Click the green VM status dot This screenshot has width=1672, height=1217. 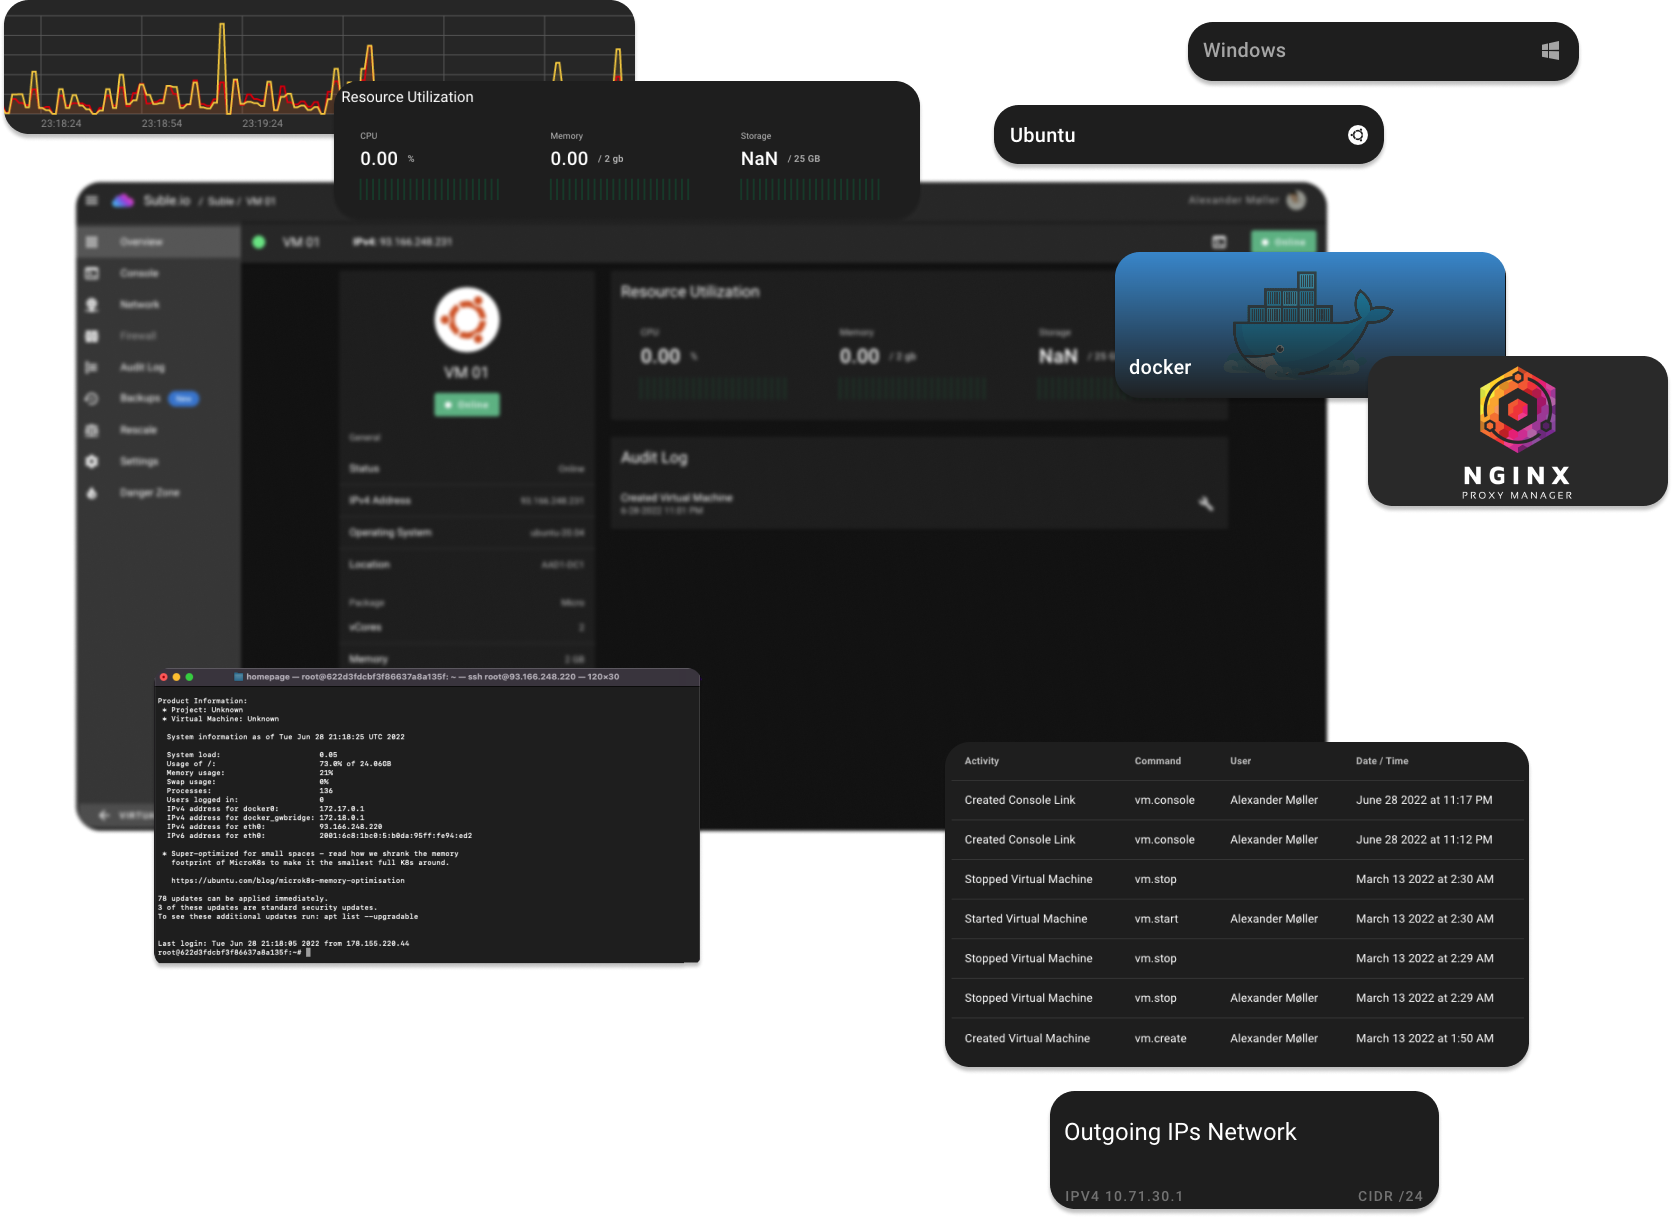pos(259,242)
